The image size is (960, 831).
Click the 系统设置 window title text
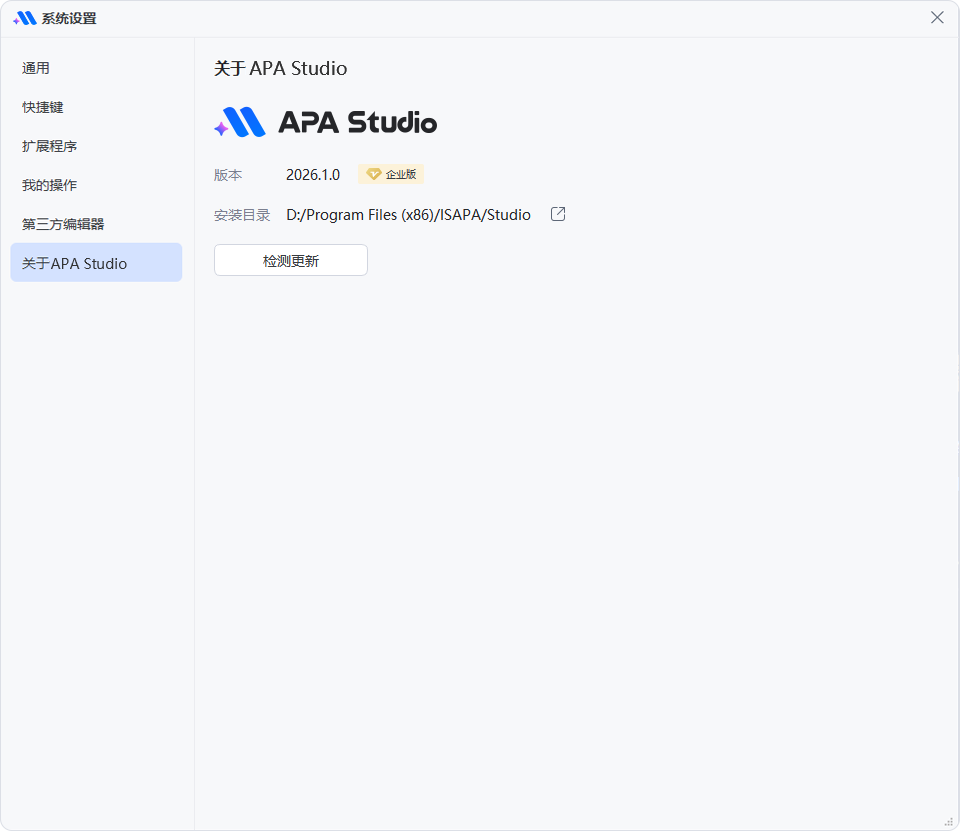(x=69, y=19)
